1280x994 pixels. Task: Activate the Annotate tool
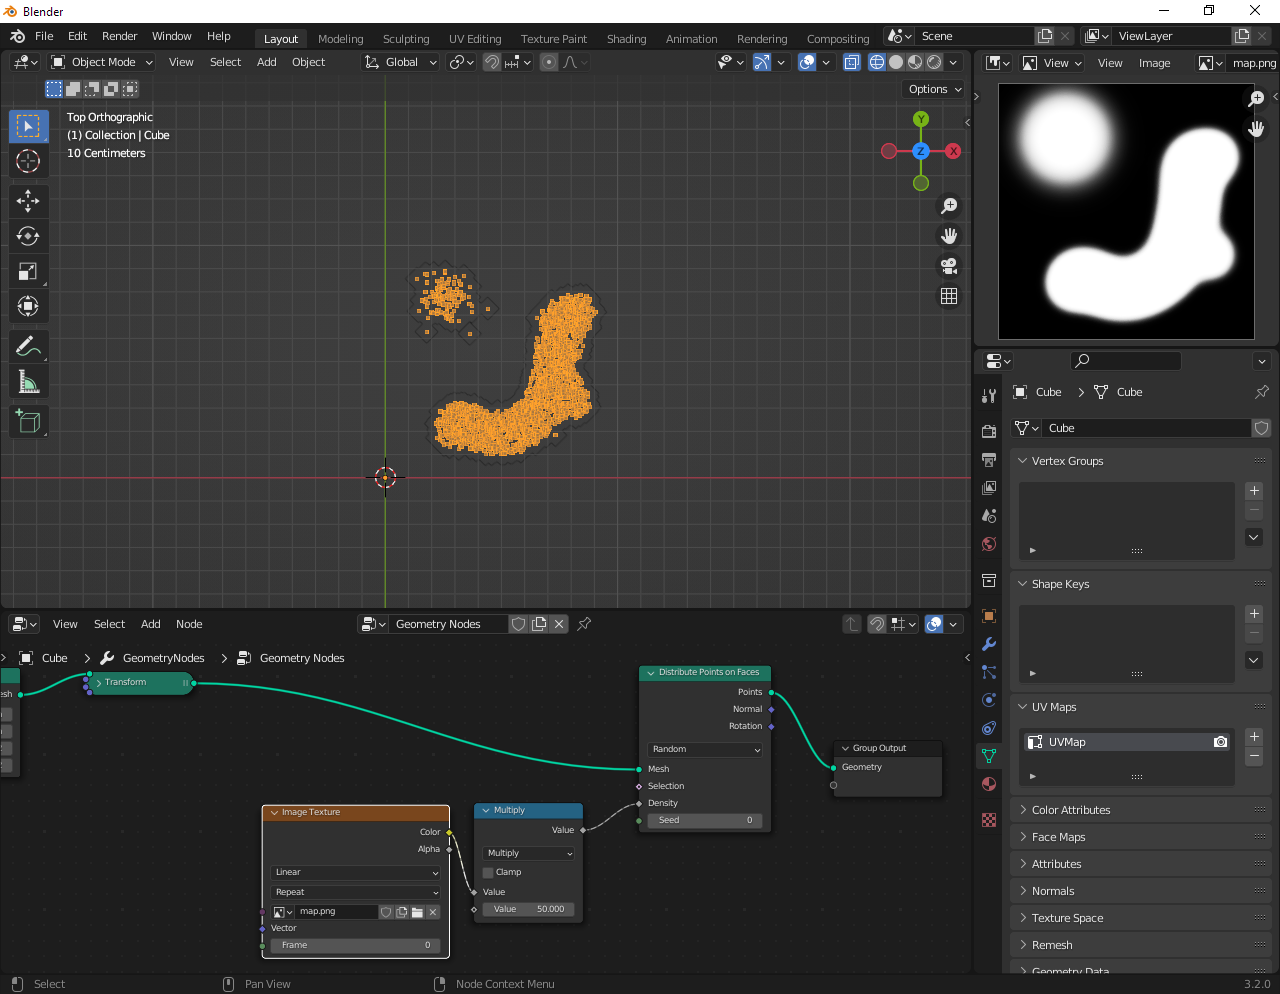click(x=28, y=347)
